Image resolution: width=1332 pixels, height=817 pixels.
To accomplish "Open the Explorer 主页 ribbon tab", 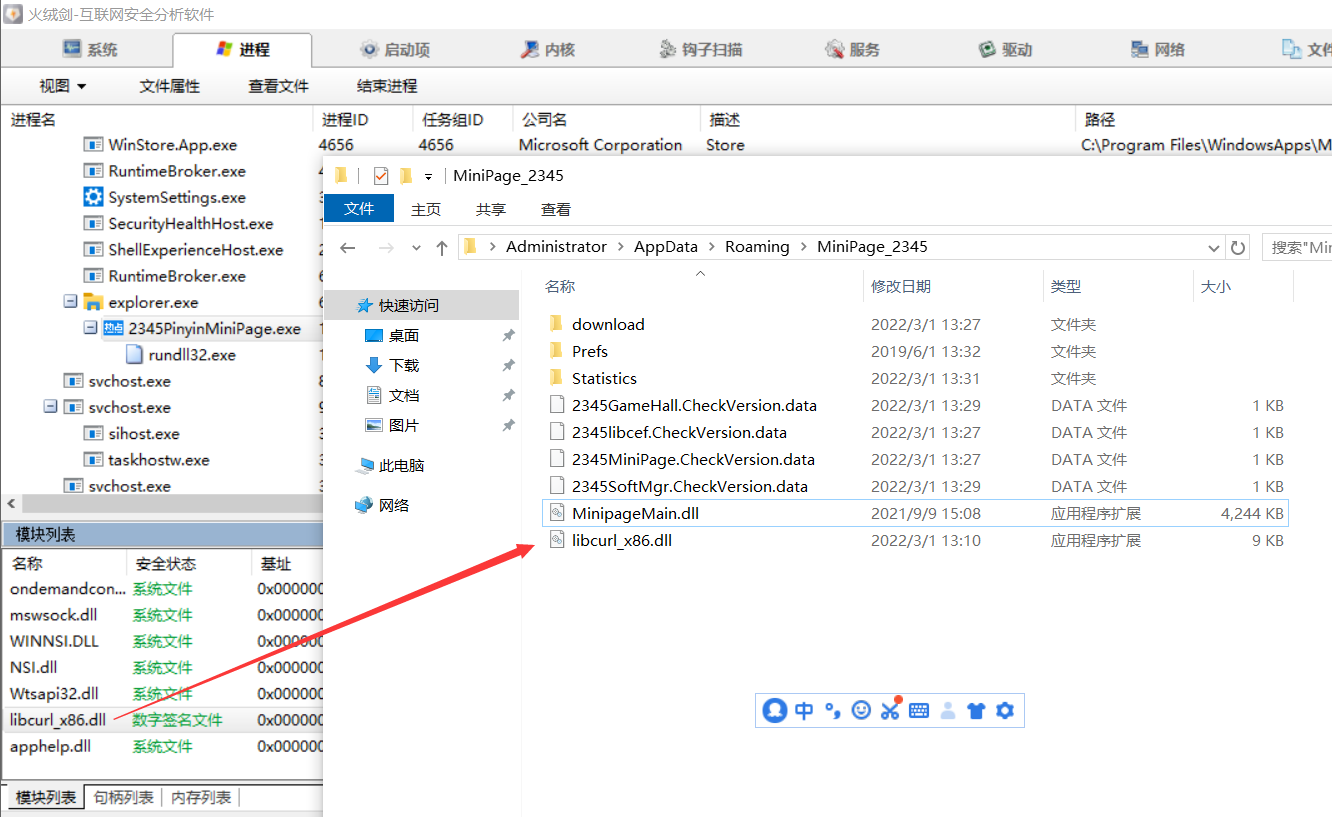I will pyautogui.click(x=426, y=209).
